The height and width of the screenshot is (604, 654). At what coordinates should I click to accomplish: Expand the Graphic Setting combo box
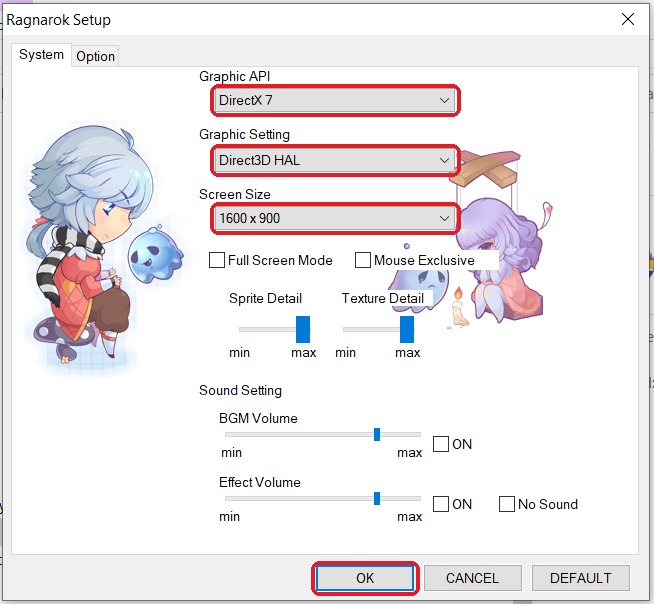(335, 160)
